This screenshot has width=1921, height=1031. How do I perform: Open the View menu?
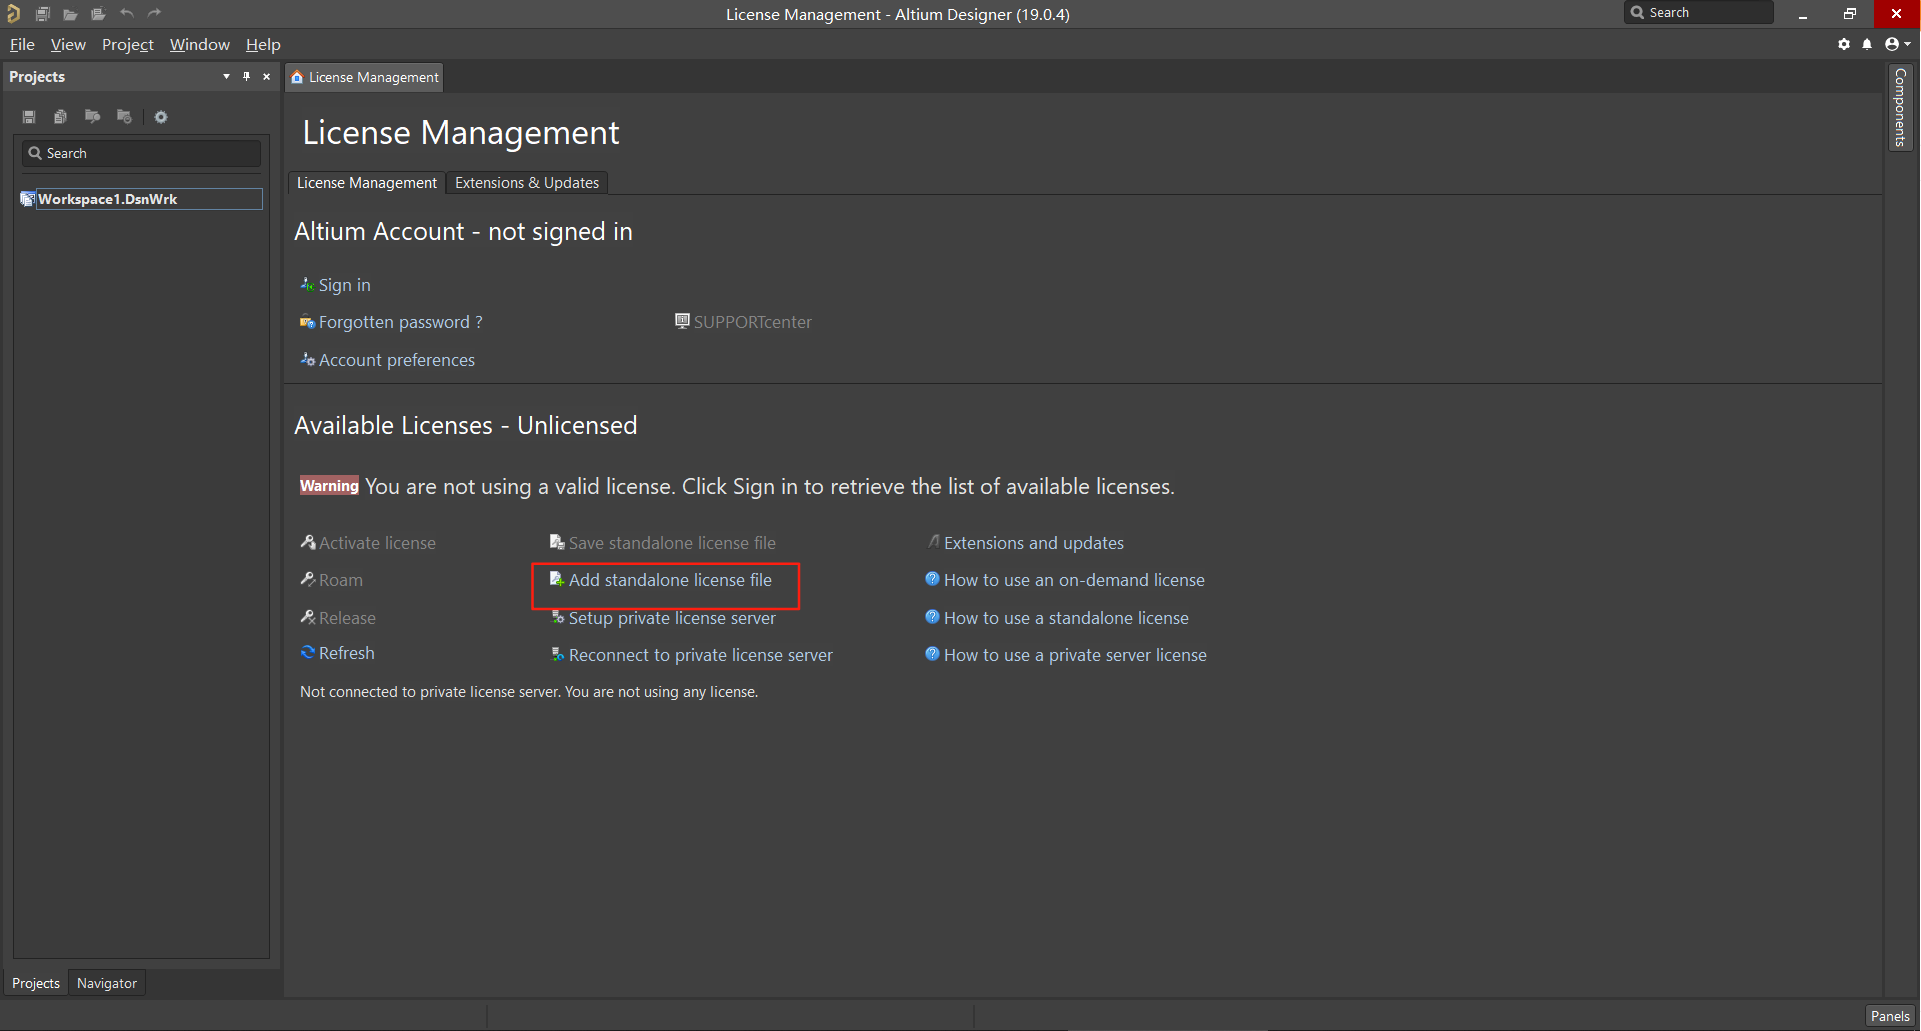click(x=68, y=44)
